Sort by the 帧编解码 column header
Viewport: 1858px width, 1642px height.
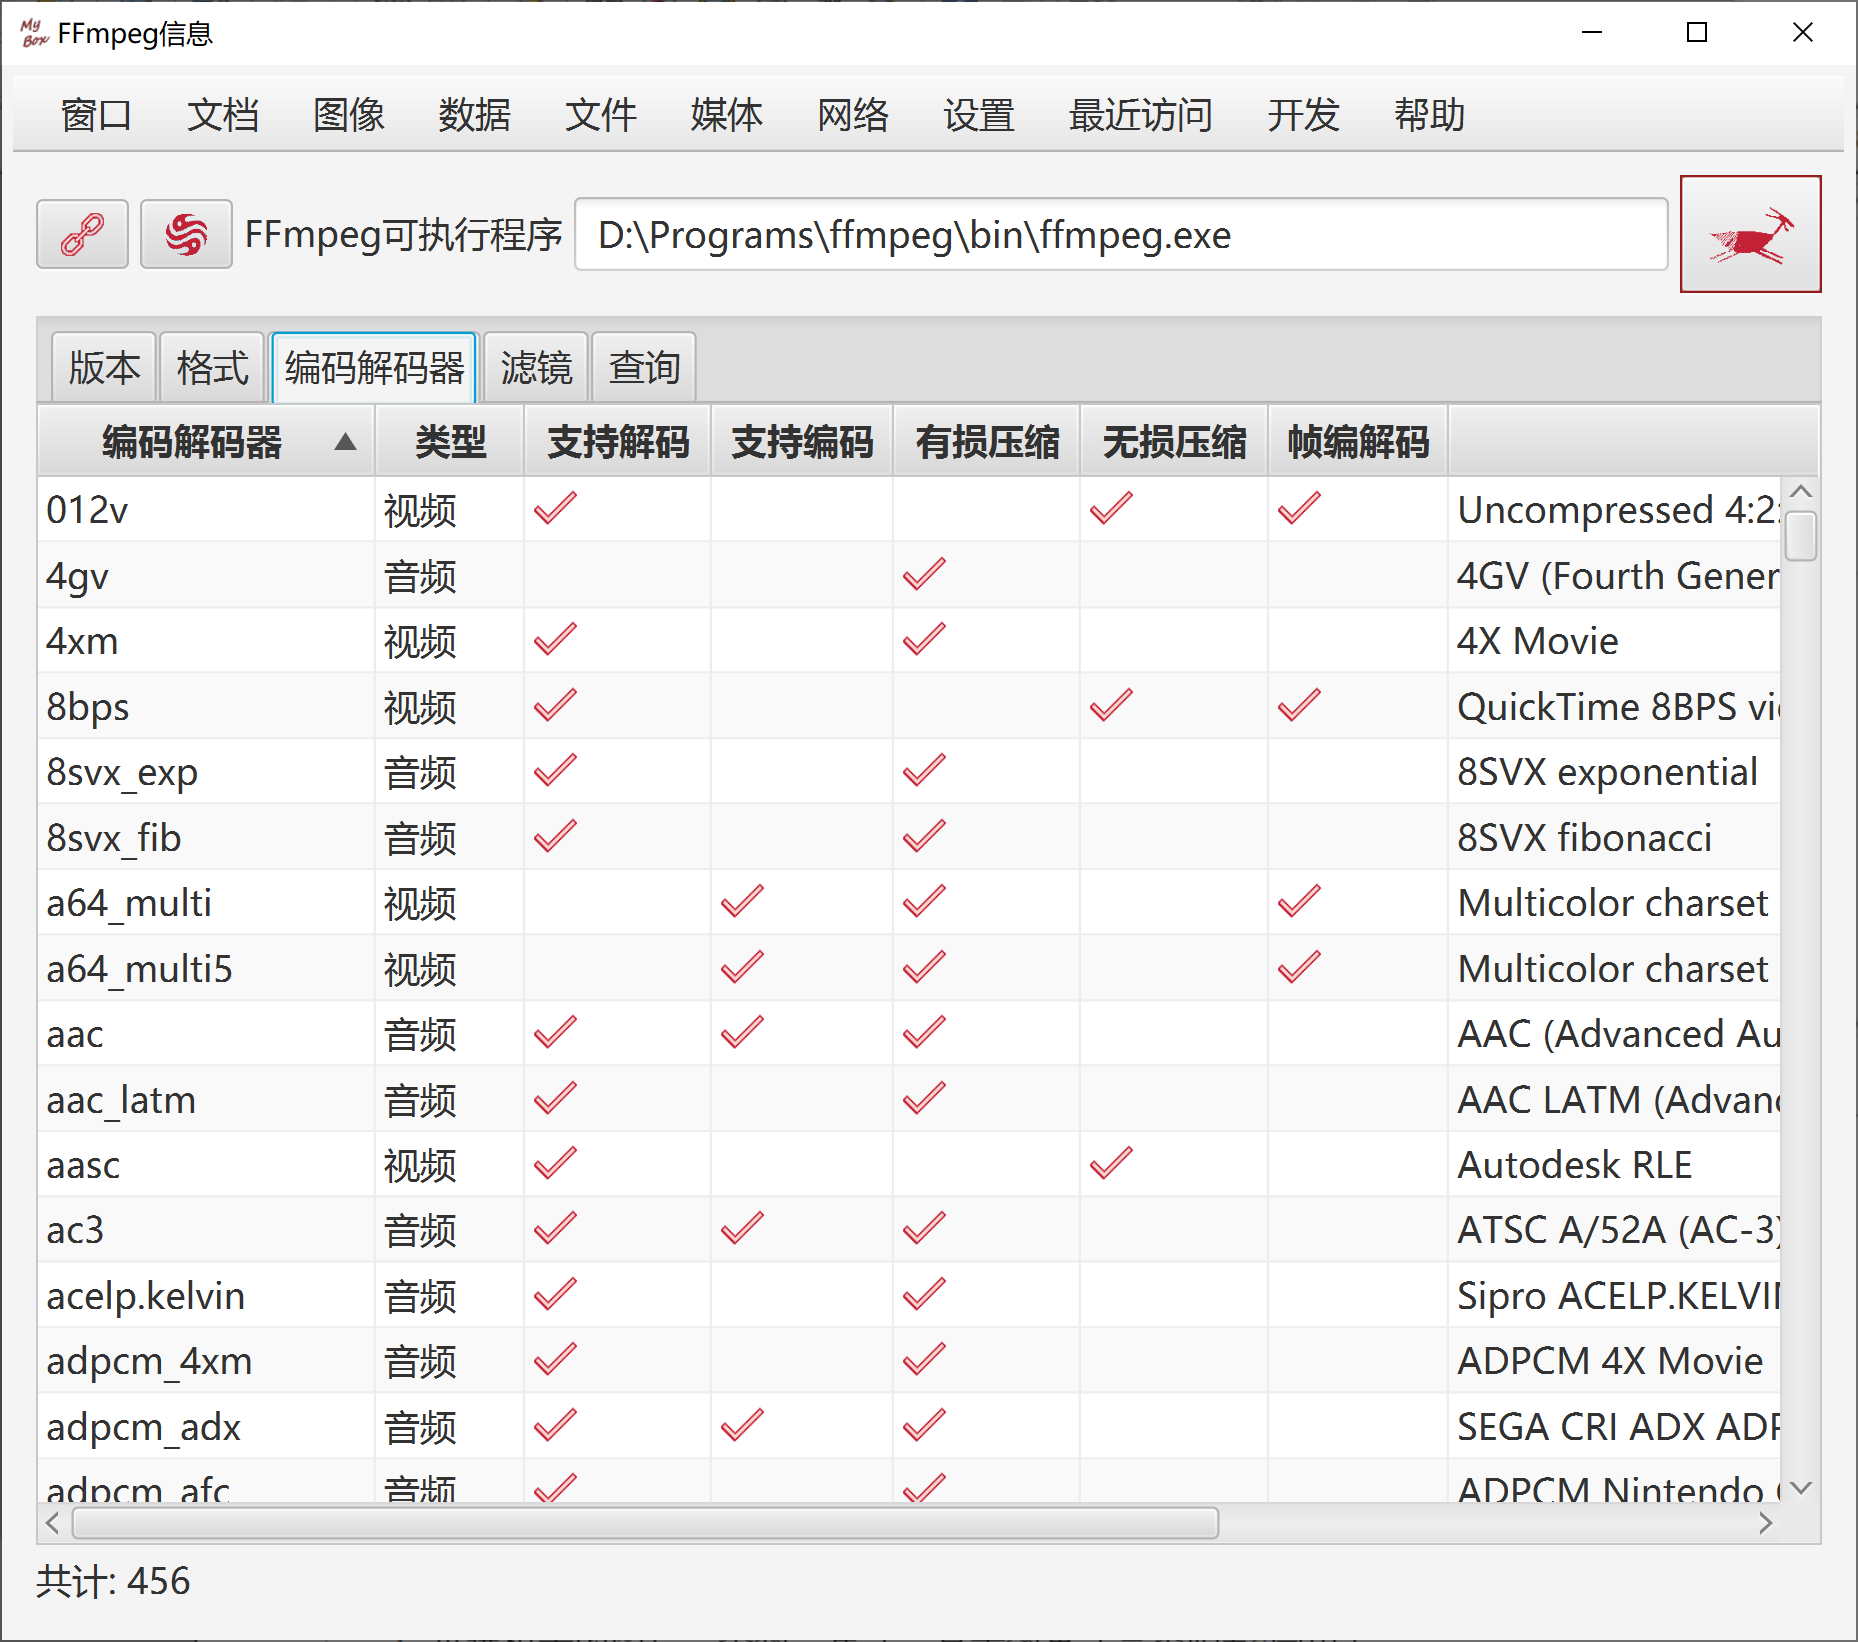[1358, 442]
